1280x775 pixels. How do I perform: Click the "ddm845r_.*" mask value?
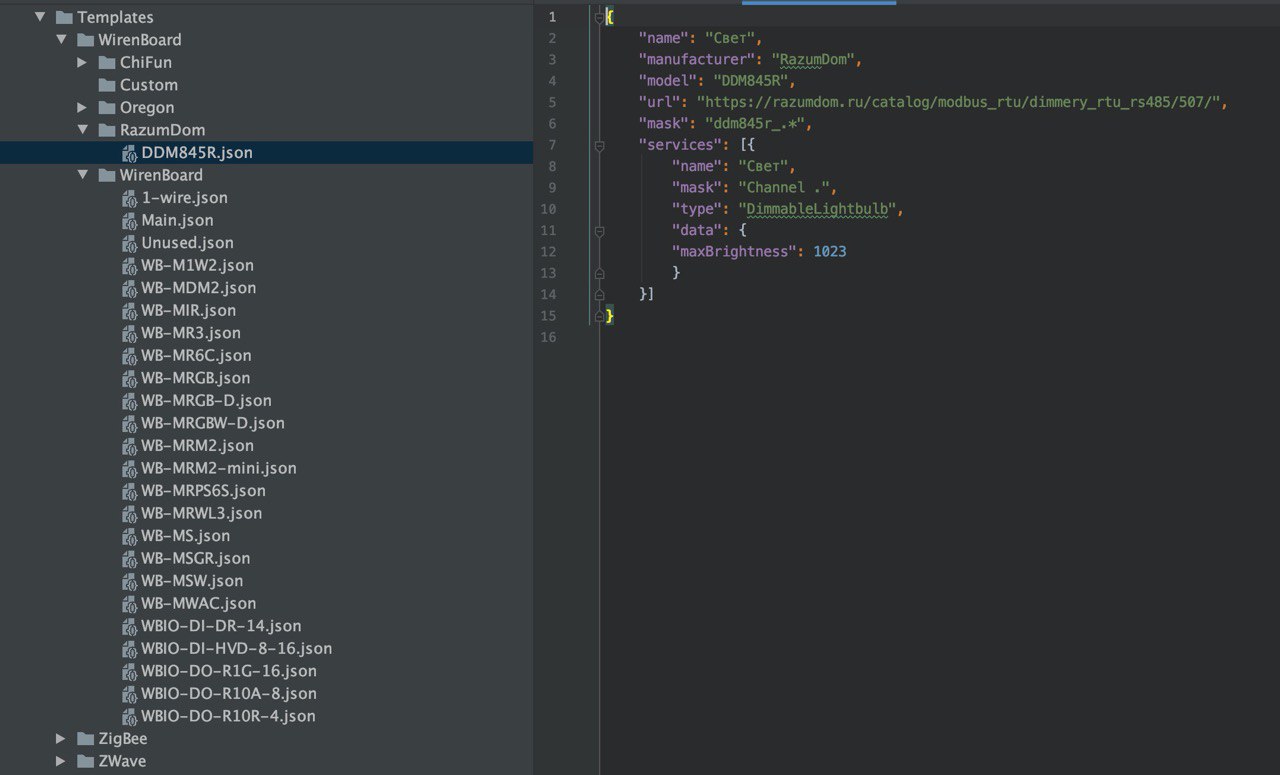click(x=755, y=124)
